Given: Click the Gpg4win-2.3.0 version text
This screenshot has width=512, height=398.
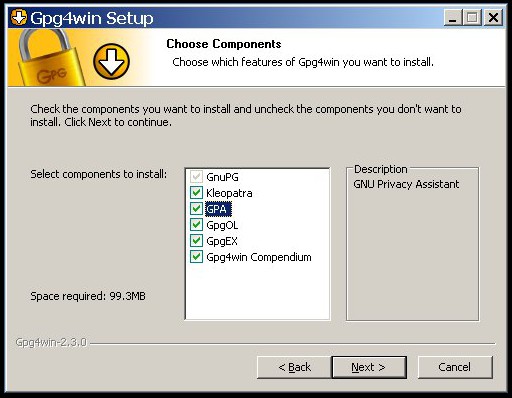Looking at the screenshot, I should pos(51,342).
